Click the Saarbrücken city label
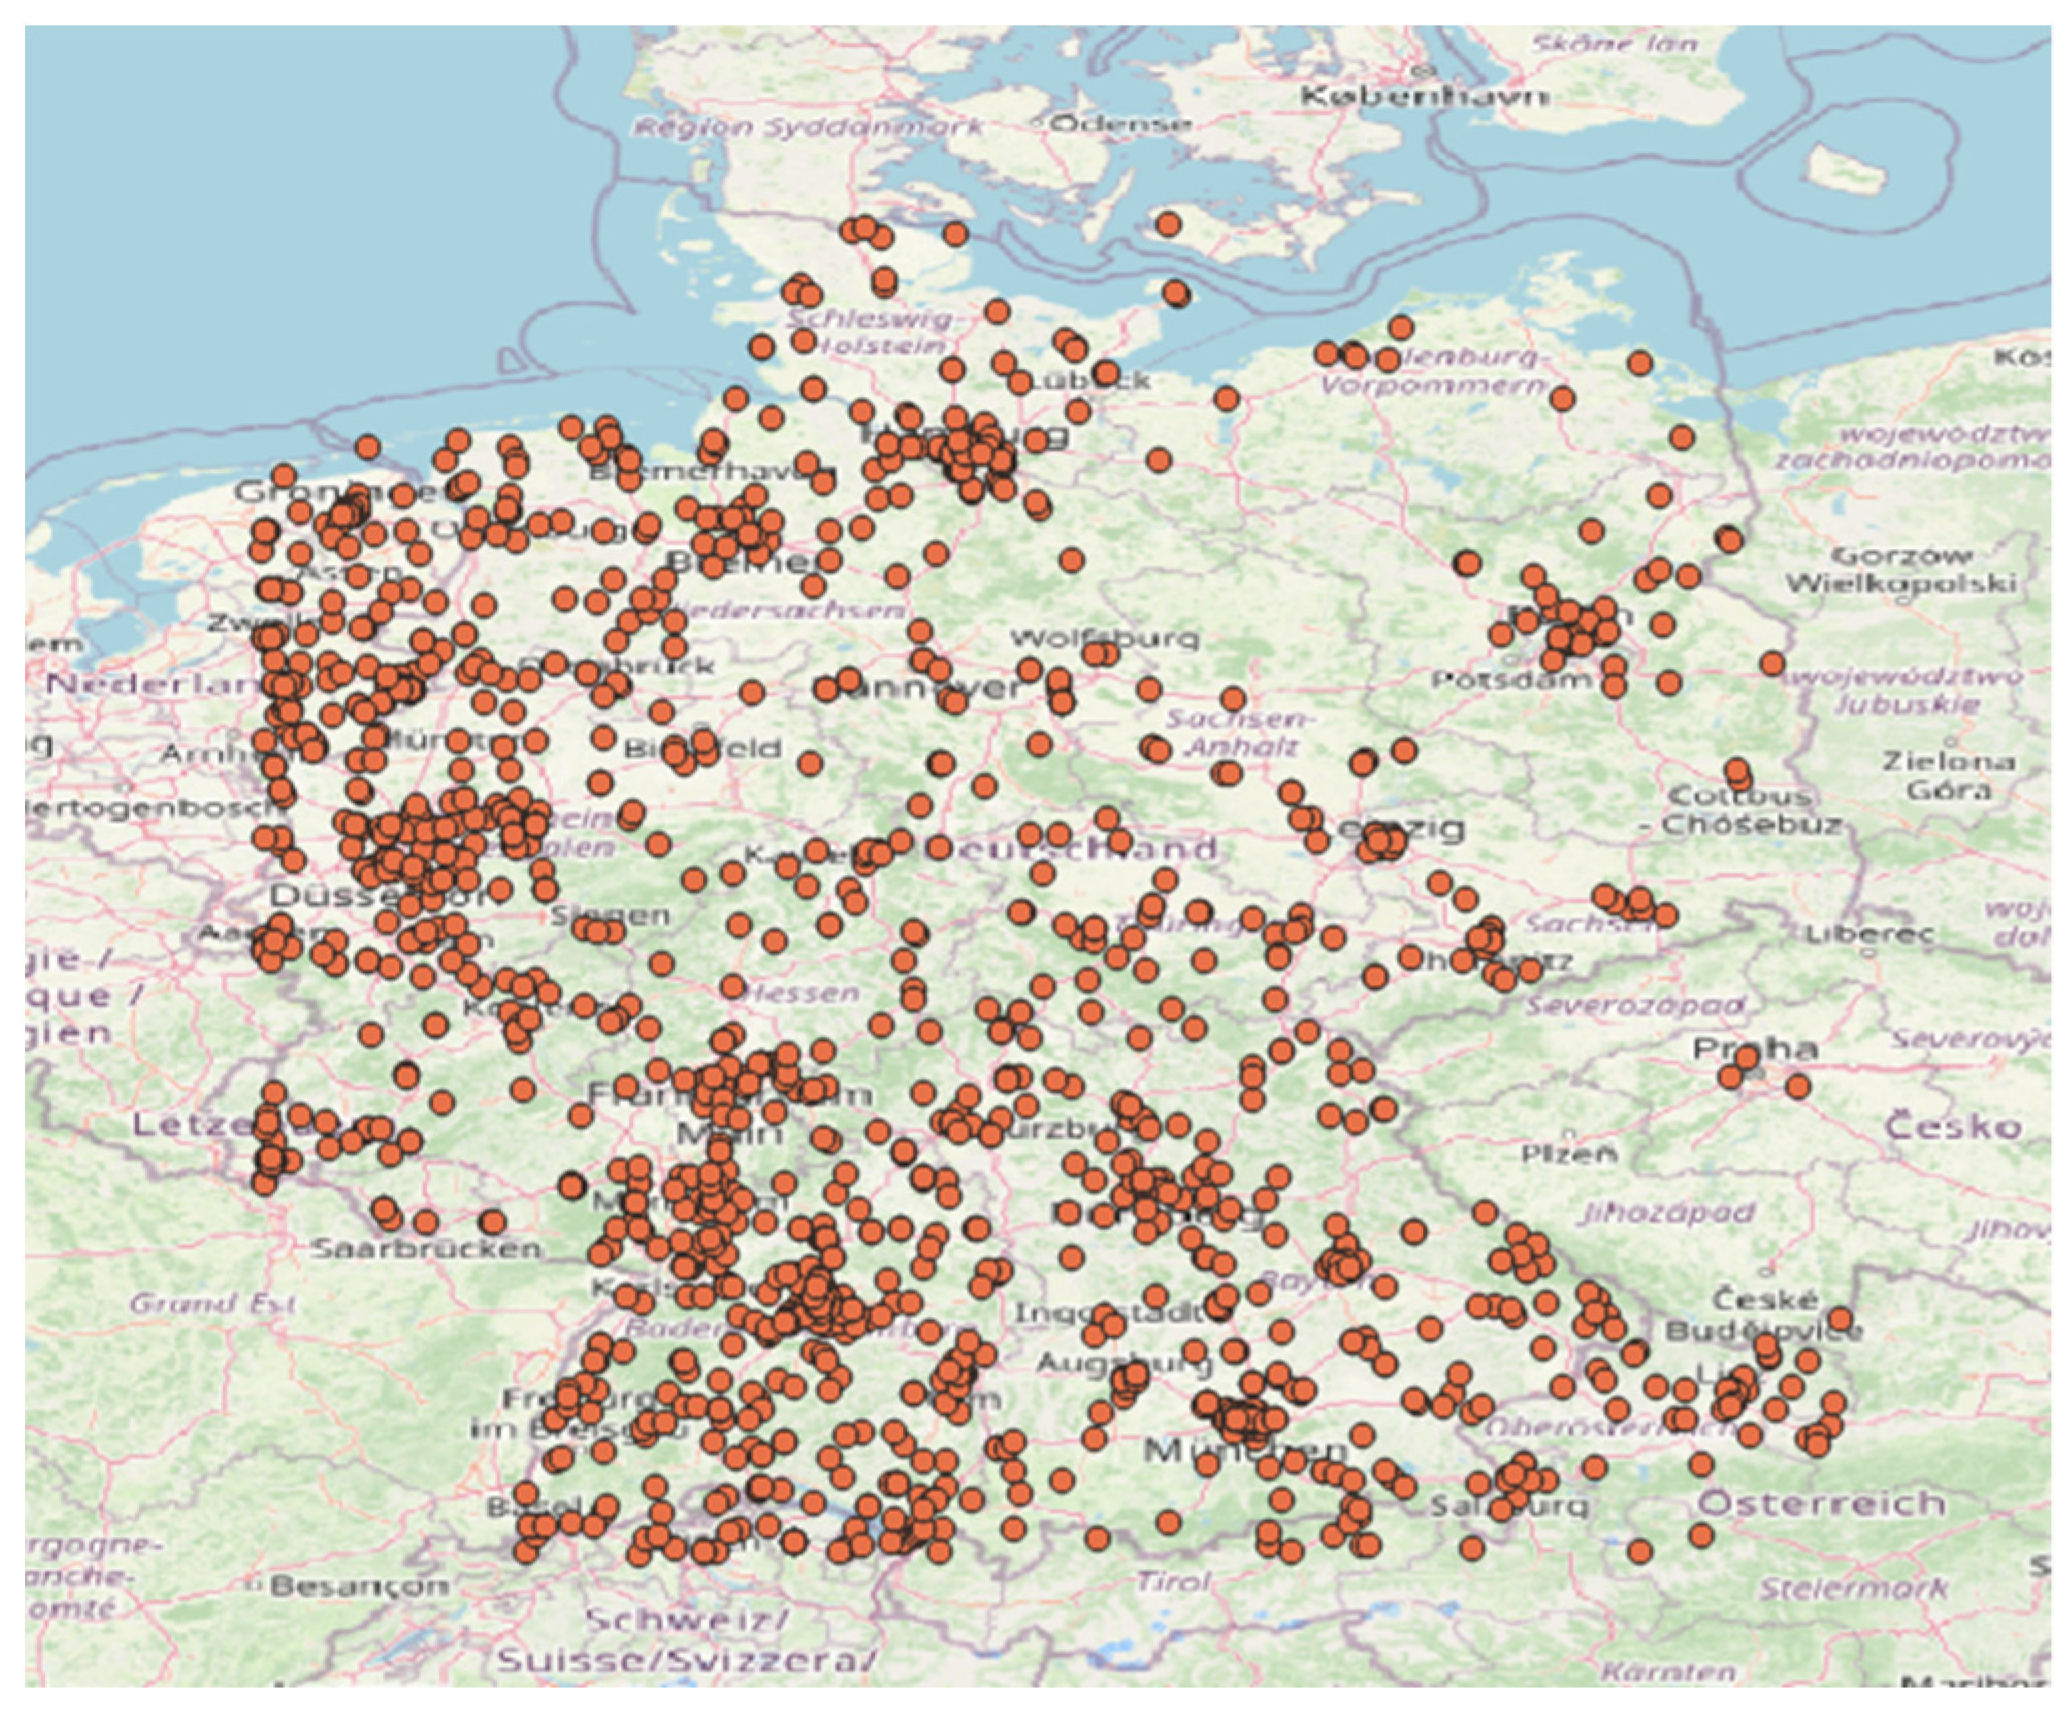Screen dimensions: 2071x1717 427,1248
